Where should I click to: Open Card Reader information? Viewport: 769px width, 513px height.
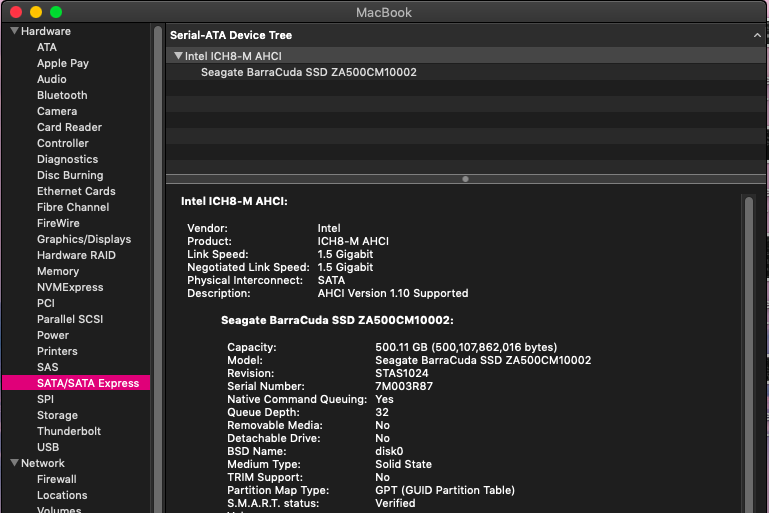(69, 127)
